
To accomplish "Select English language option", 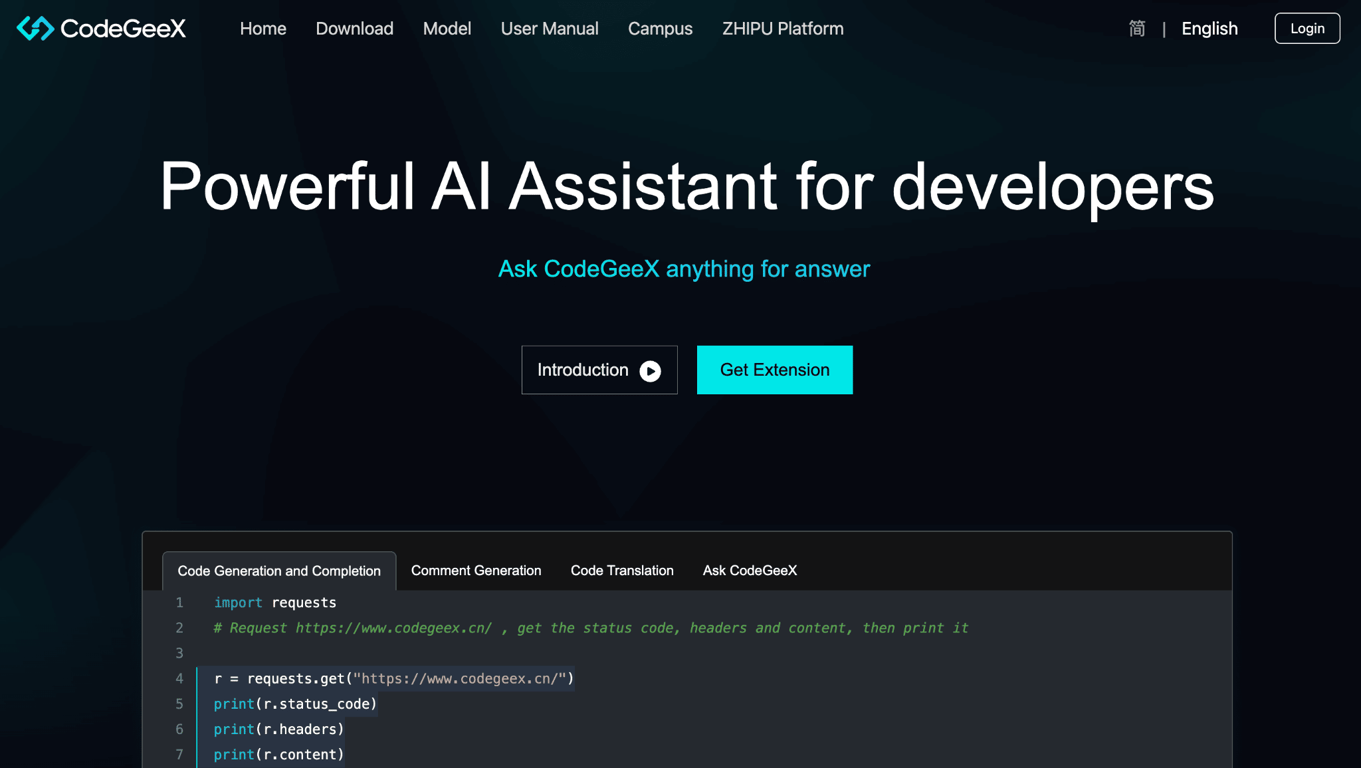I will pos(1209,29).
